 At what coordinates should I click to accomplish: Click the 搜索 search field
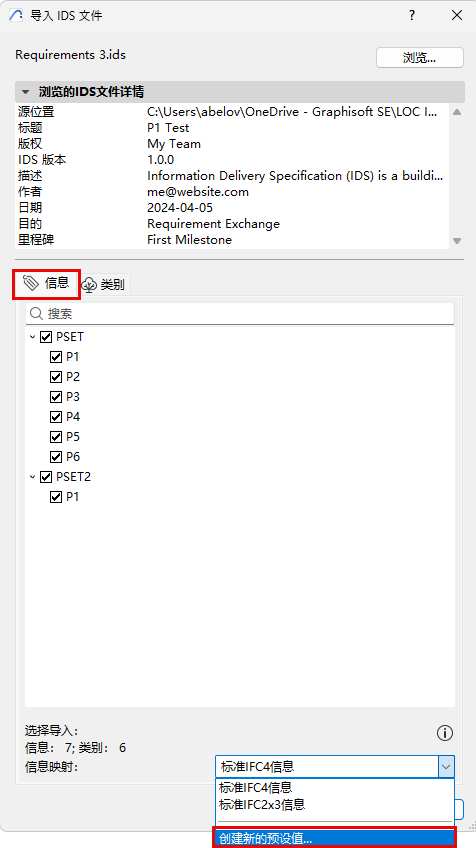[240, 314]
